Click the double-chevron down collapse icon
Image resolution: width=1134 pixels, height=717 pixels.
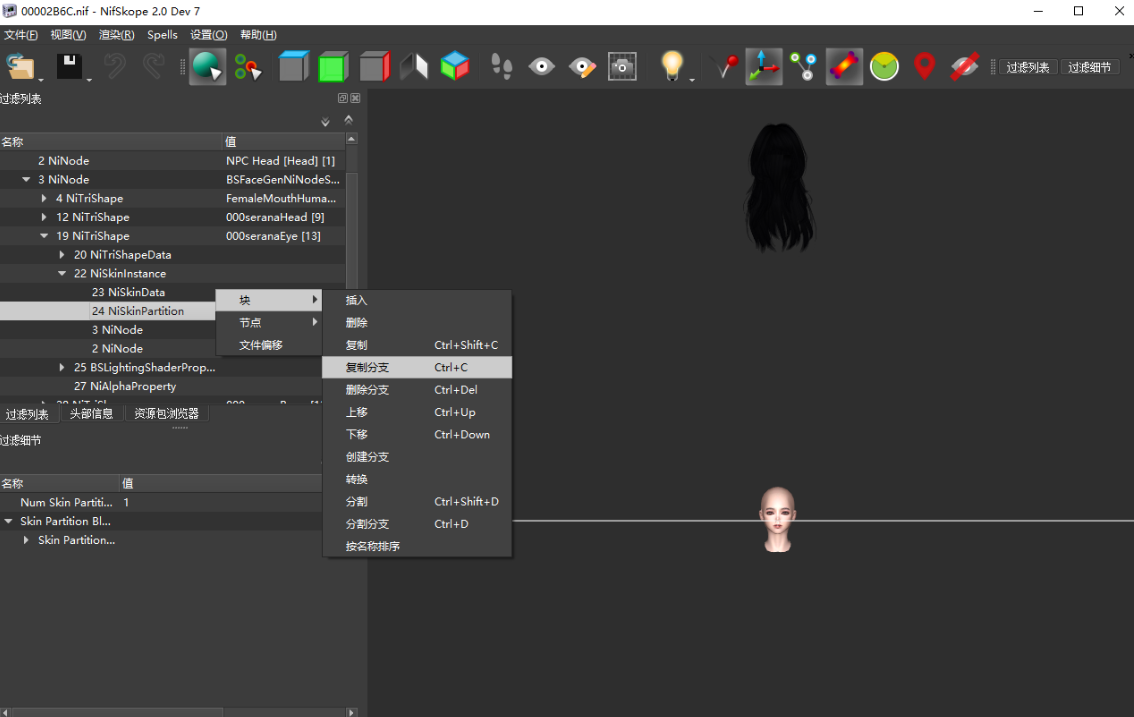click(325, 122)
